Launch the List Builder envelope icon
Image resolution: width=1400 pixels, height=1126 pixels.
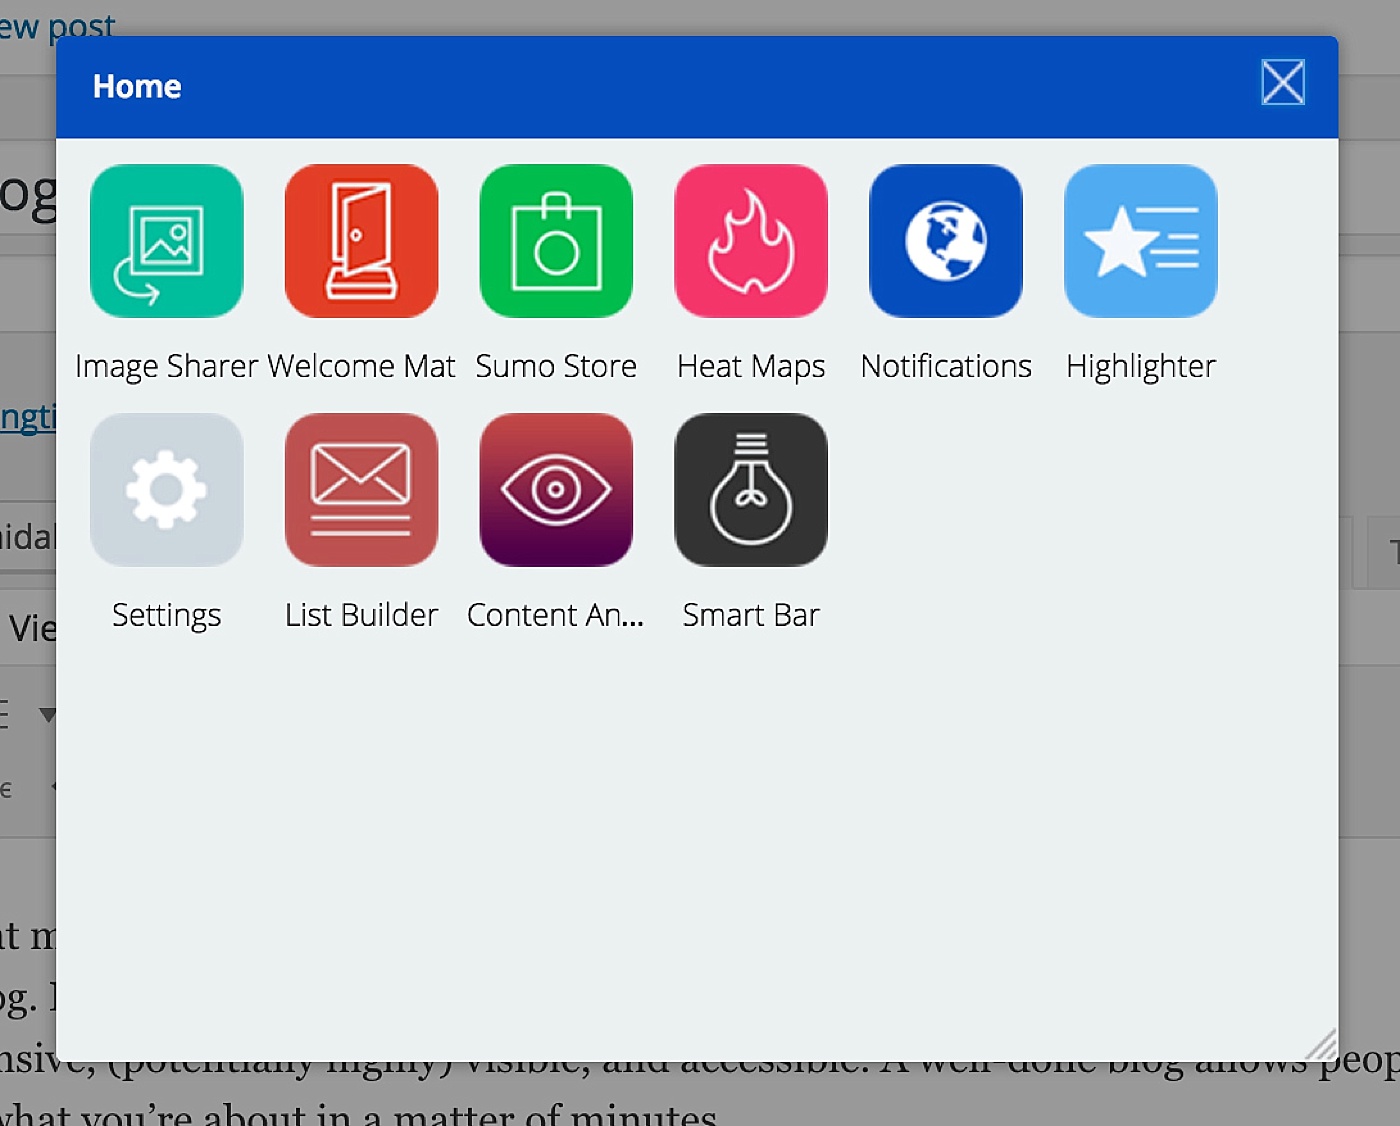pos(361,490)
